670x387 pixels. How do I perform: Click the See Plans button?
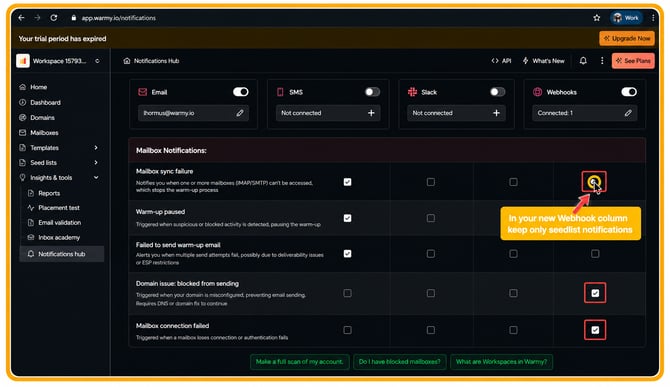pyautogui.click(x=633, y=61)
